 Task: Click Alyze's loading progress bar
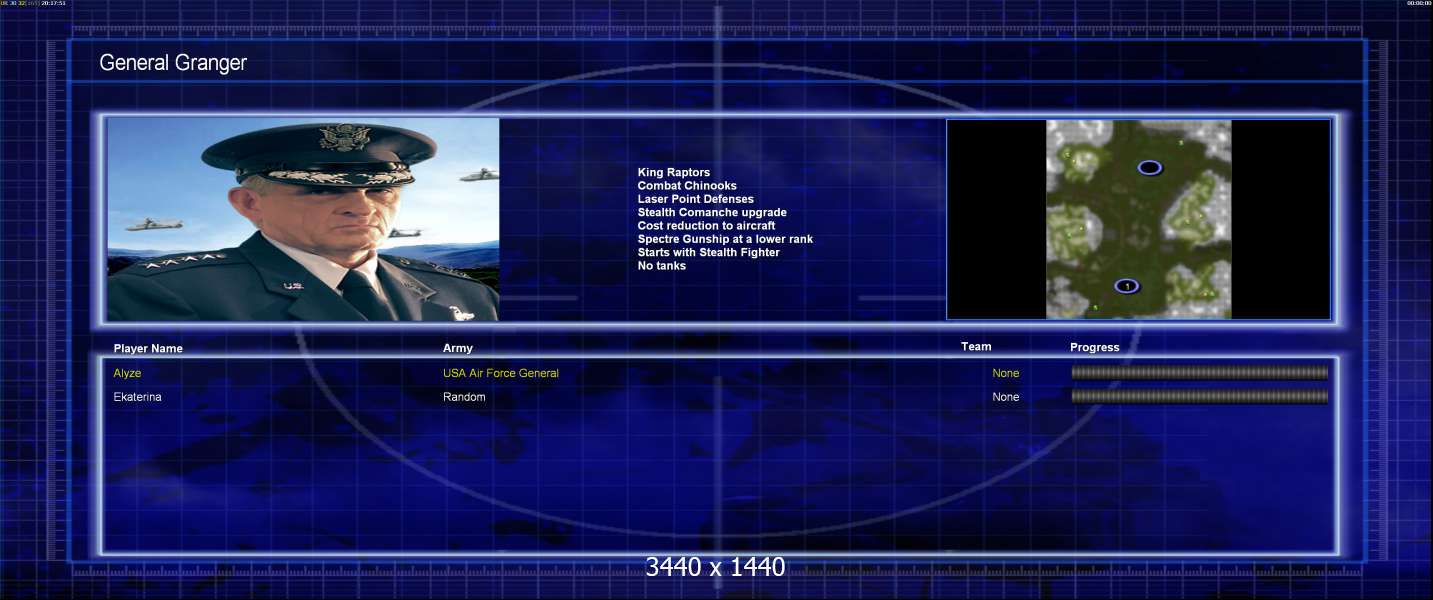click(x=1200, y=373)
